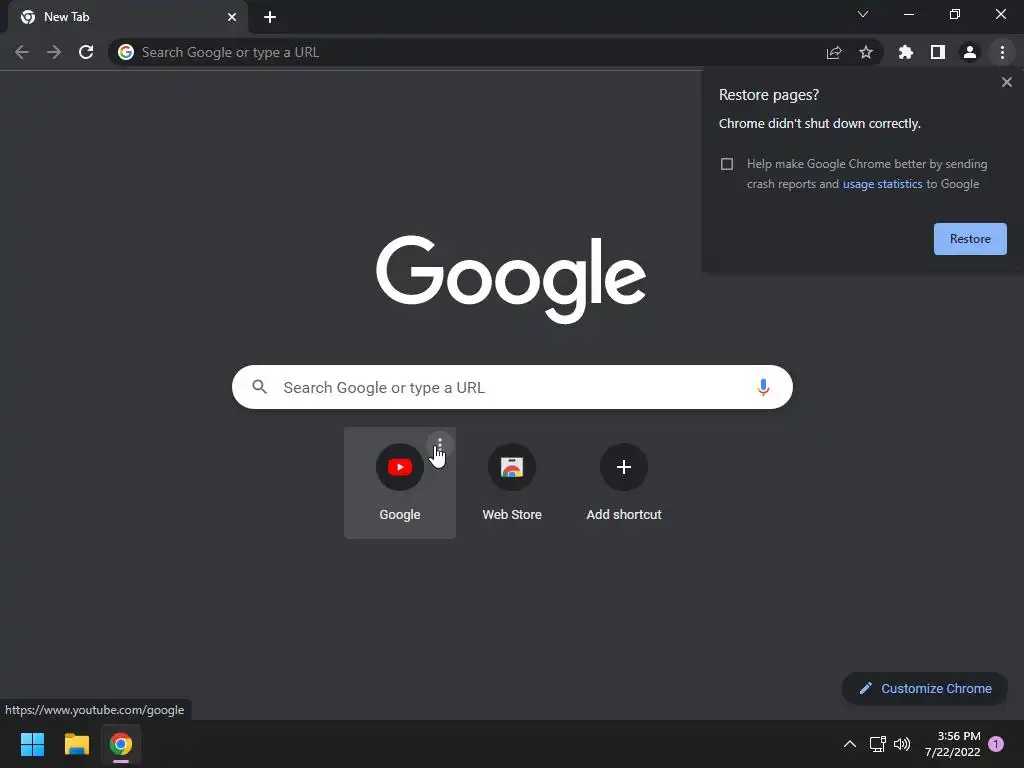Enable sending crash reports checkbox
This screenshot has width=1024, height=768.
click(727, 164)
